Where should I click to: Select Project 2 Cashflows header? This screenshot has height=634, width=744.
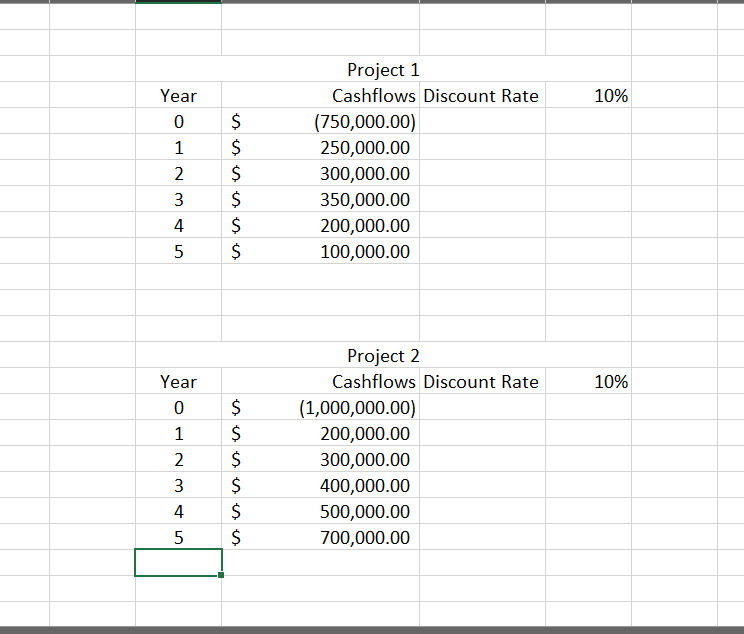(x=320, y=381)
